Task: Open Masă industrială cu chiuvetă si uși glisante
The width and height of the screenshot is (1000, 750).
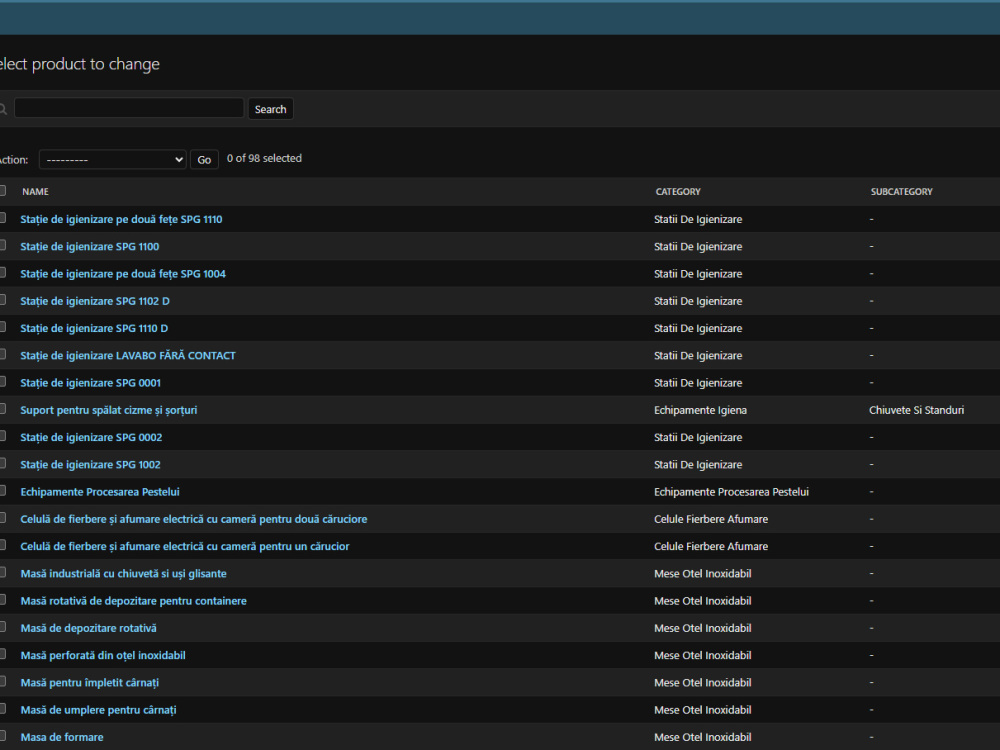Action: [x=124, y=574]
